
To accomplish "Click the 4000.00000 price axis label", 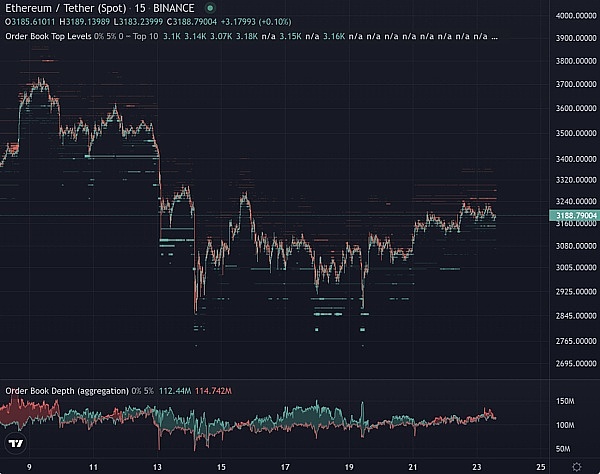I will 574,16.
